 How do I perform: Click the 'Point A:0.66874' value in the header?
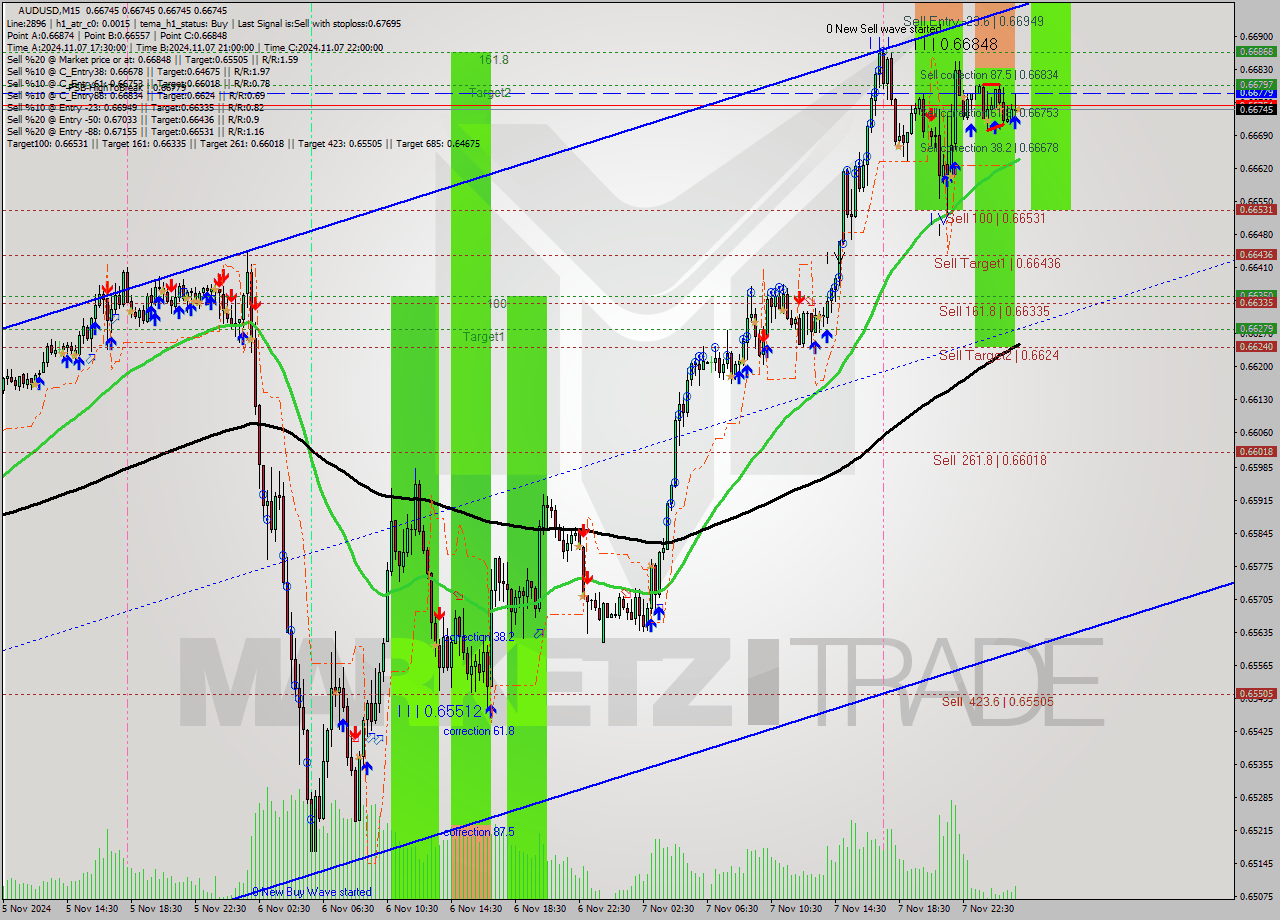(x=42, y=34)
